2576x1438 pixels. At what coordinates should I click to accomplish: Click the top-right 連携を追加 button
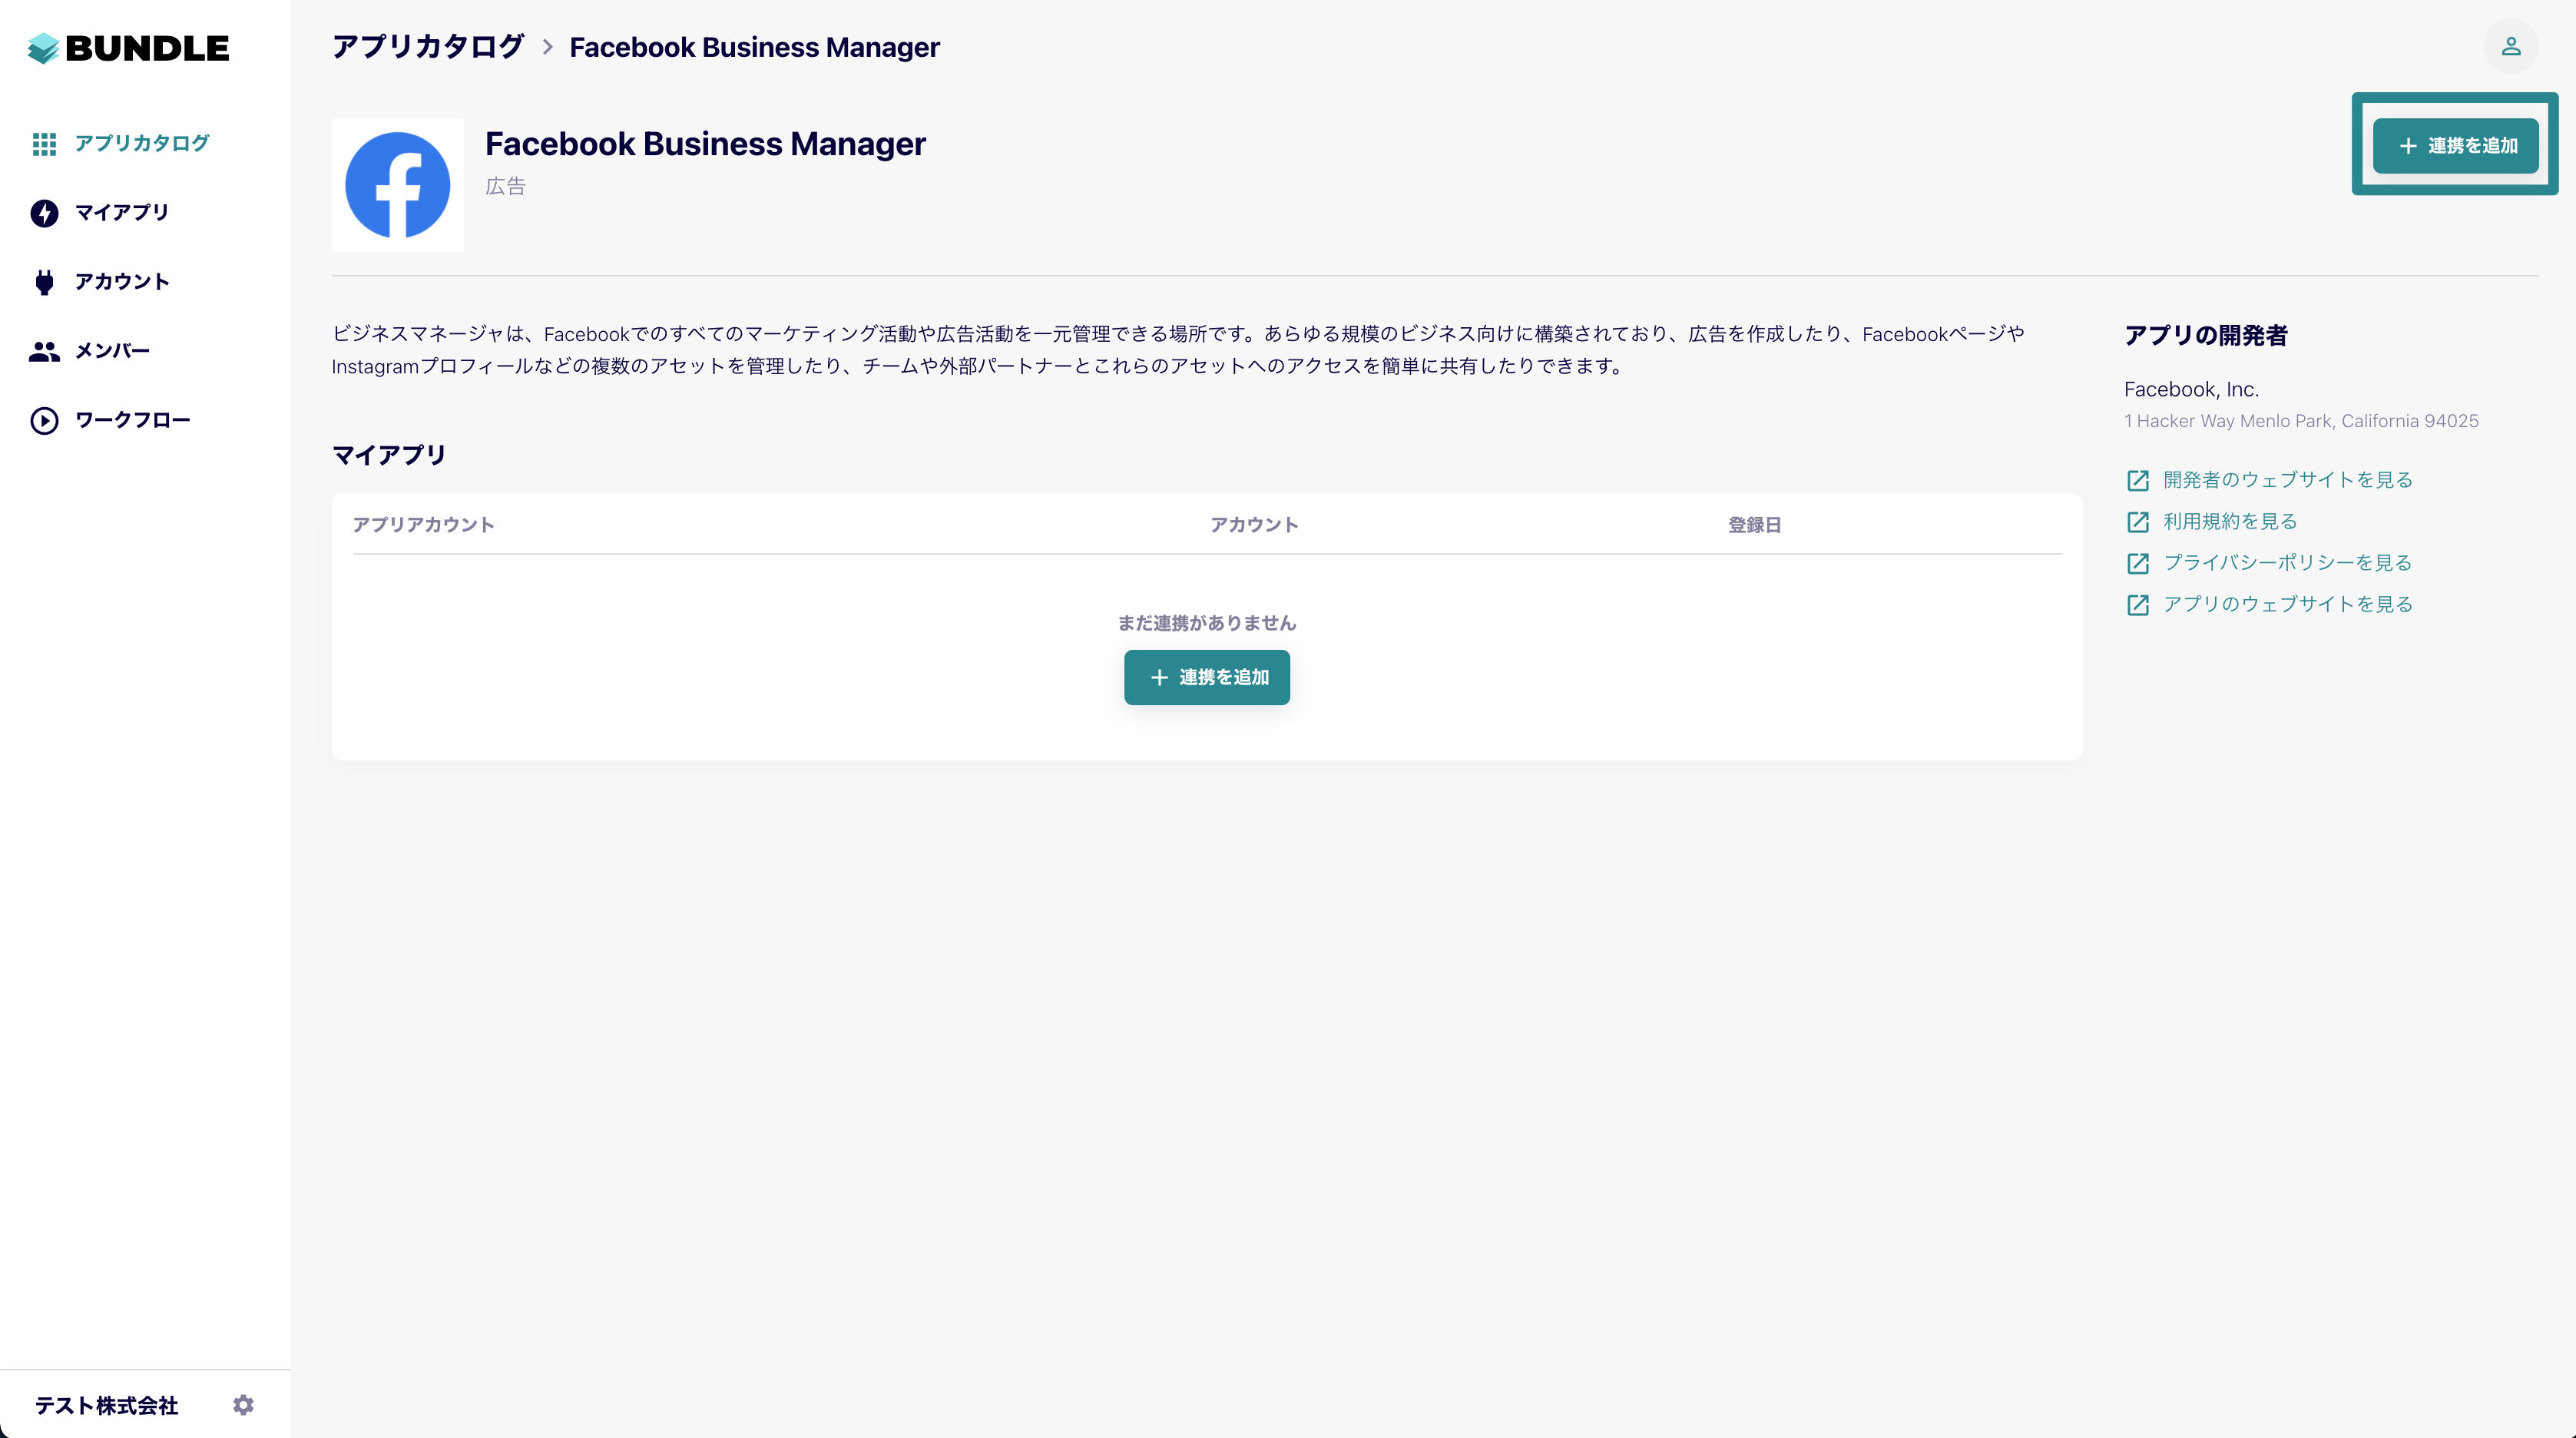point(2455,146)
